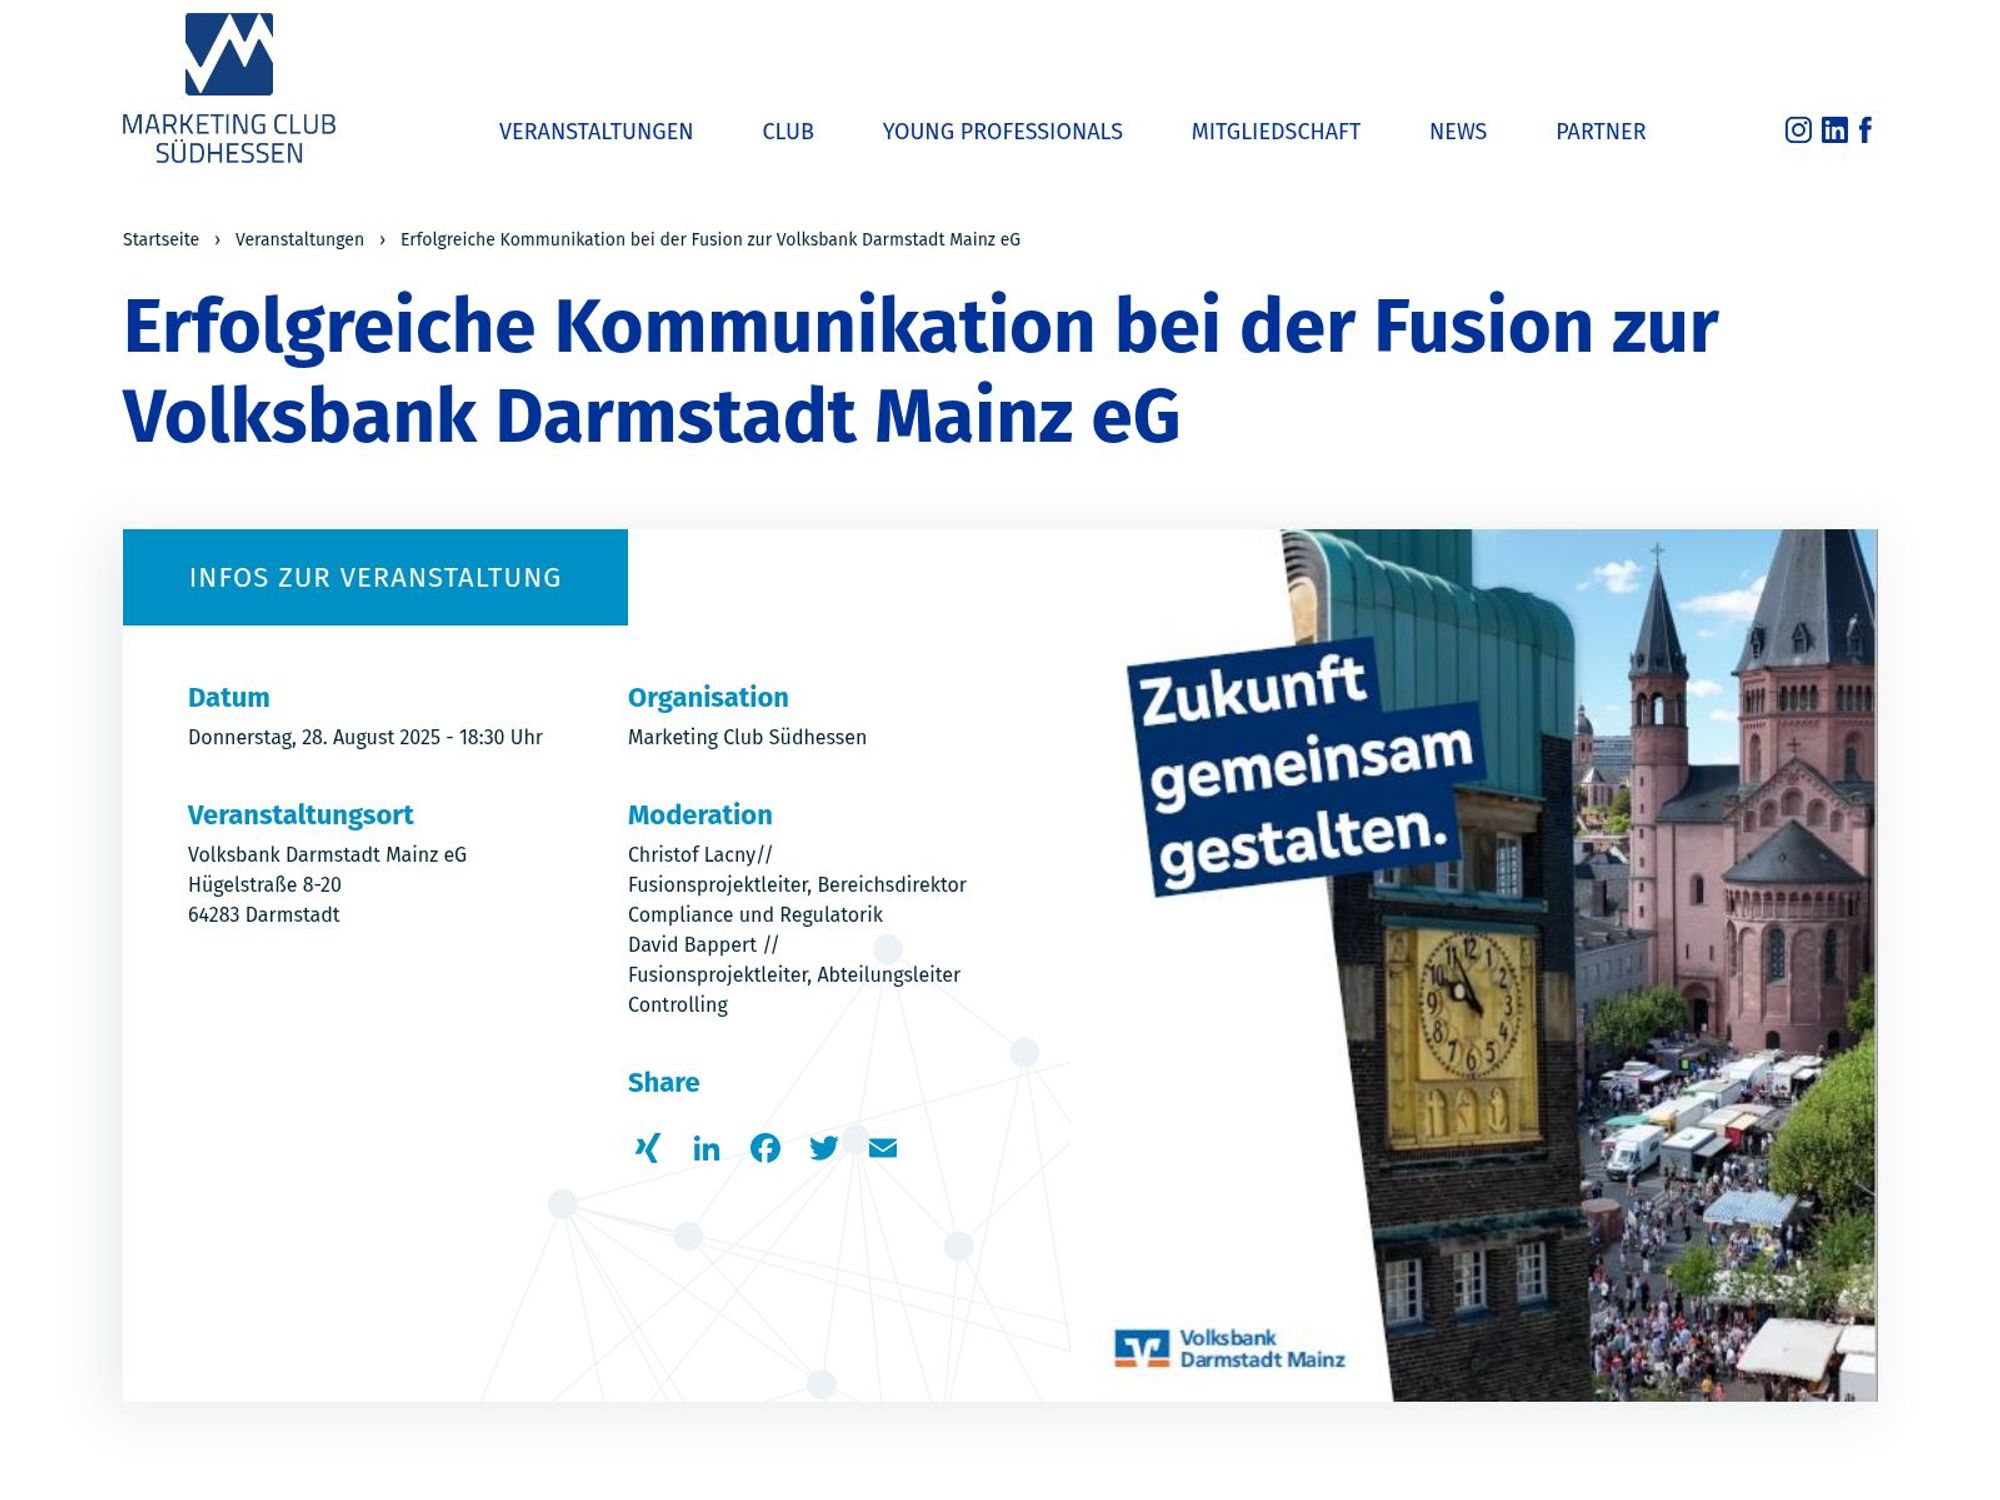Open the Young Professionals menu item
This screenshot has width=2000, height=1500.
(1002, 131)
